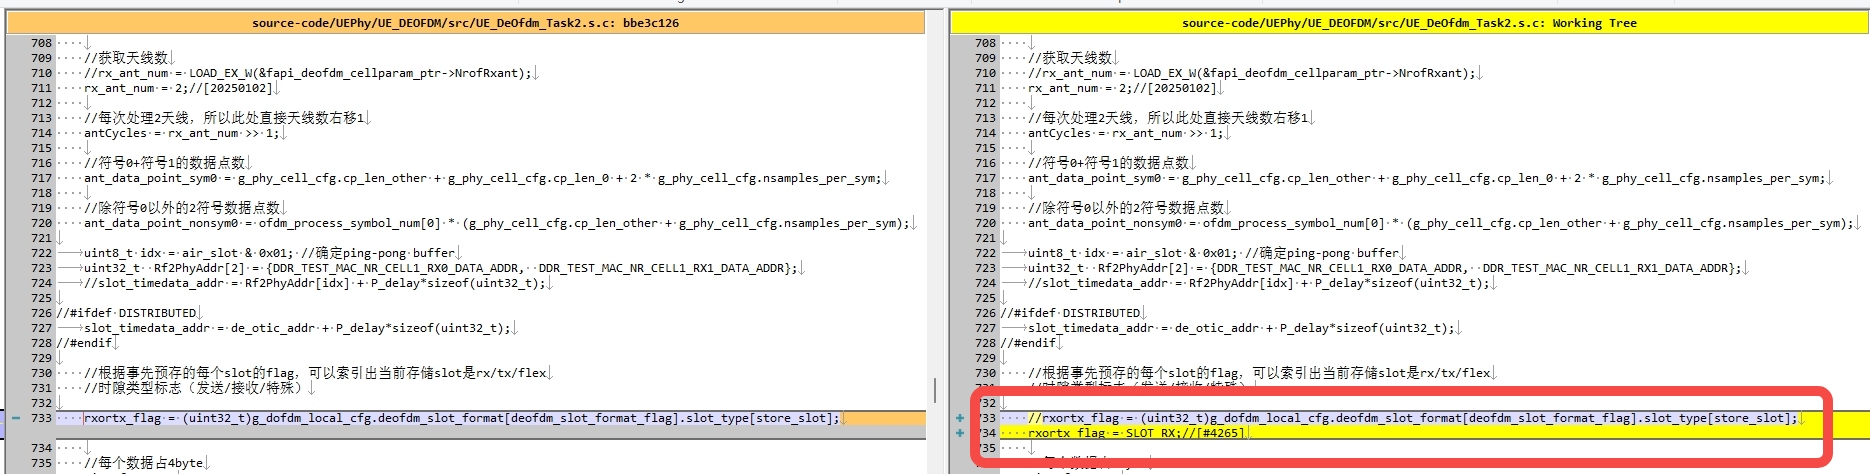Click the added line rxortx_flag = SLOT_RX
1870x474 pixels.
(x=1135, y=433)
